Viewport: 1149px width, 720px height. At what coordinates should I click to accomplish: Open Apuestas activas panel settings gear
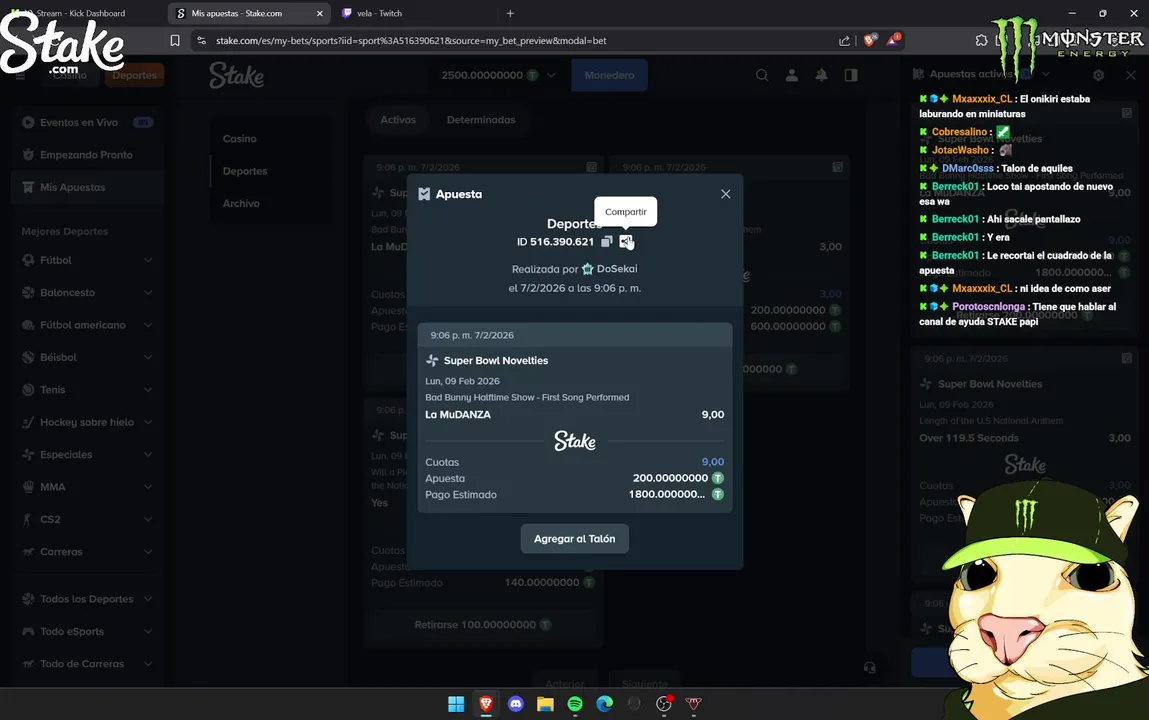1098,75
